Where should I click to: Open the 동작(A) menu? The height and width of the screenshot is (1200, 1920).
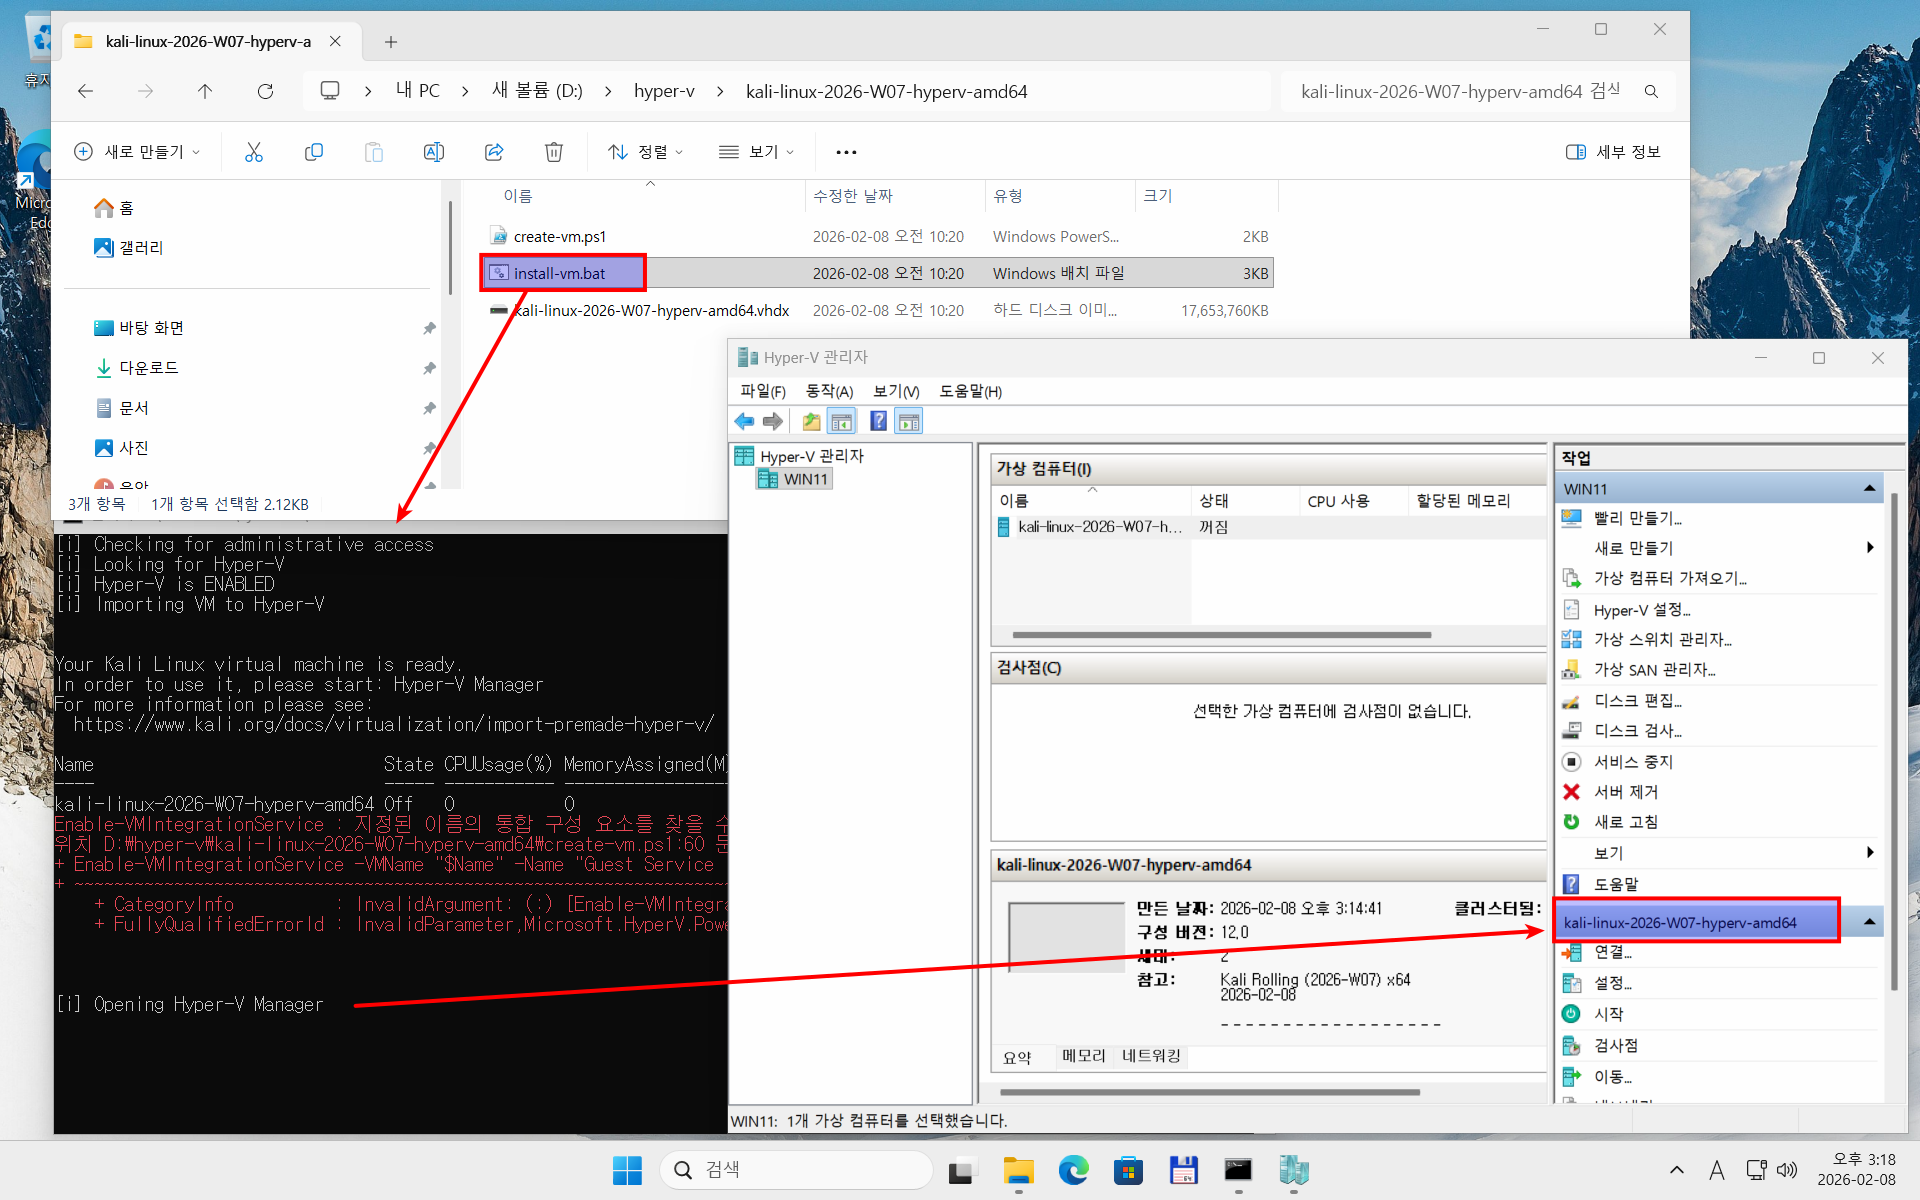point(829,391)
